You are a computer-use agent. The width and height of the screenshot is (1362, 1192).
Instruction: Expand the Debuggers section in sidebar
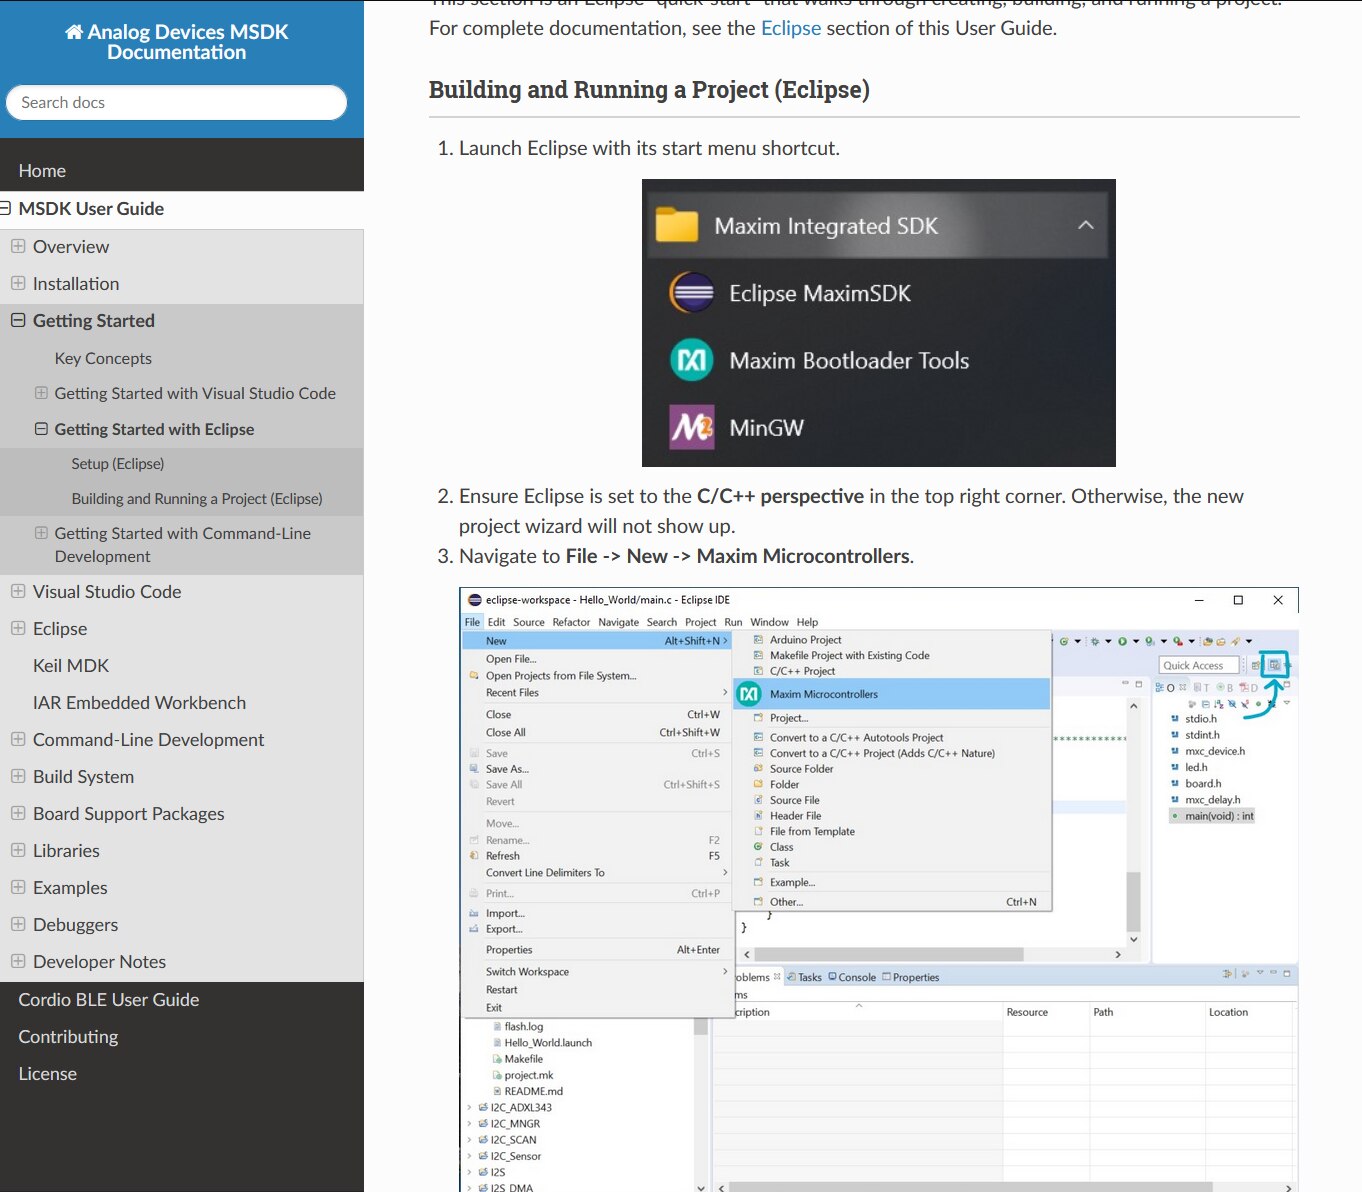[18, 924]
